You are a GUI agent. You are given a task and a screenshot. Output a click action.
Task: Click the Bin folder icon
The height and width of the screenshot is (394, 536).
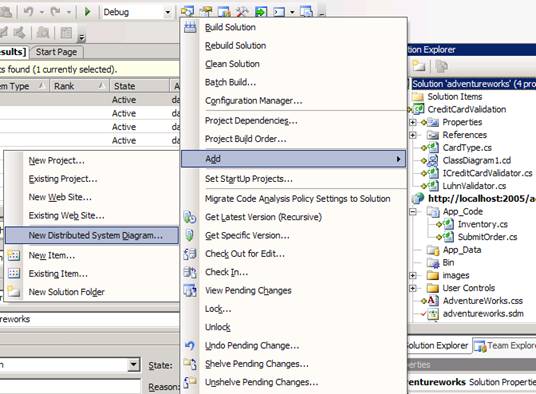pos(433,263)
